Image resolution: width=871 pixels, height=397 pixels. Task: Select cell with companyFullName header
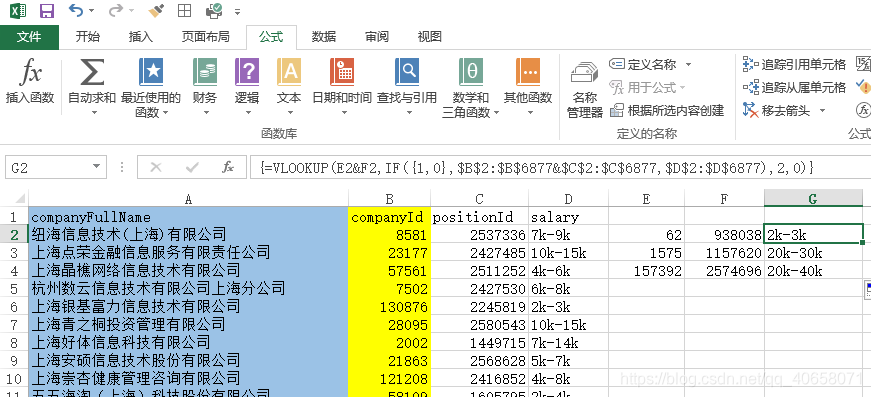tap(188, 217)
